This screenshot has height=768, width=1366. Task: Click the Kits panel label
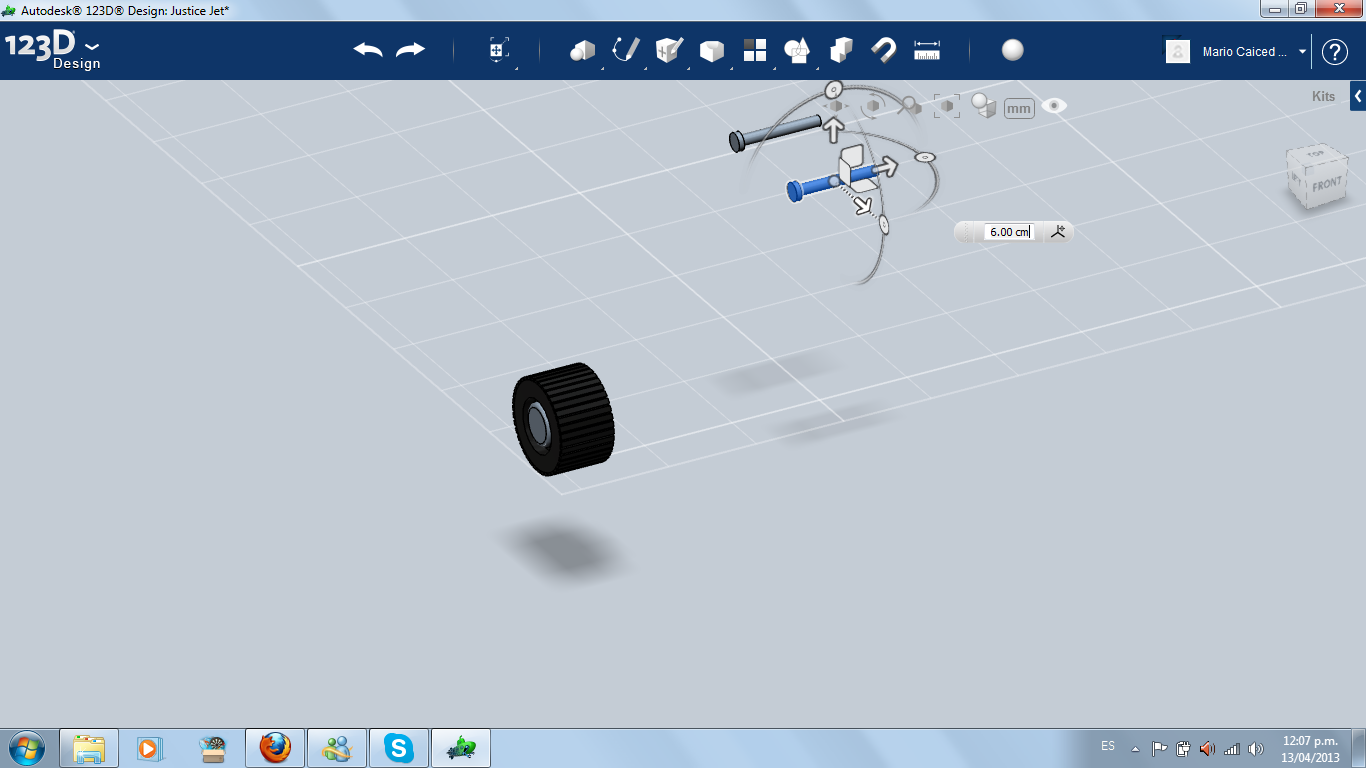pyautogui.click(x=1323, y=97)
